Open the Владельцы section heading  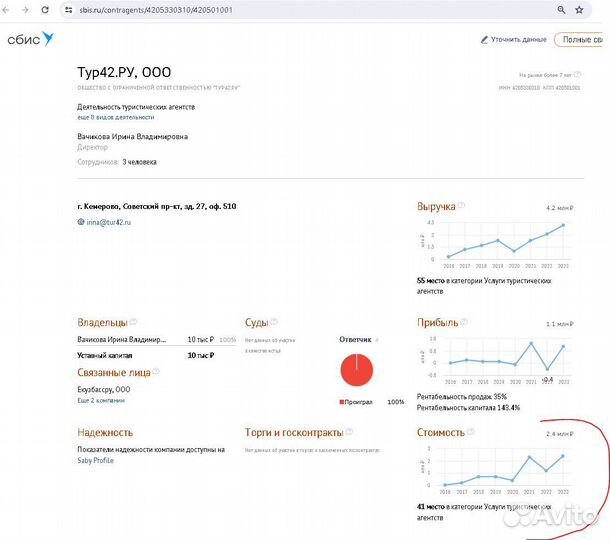[102, 323]
